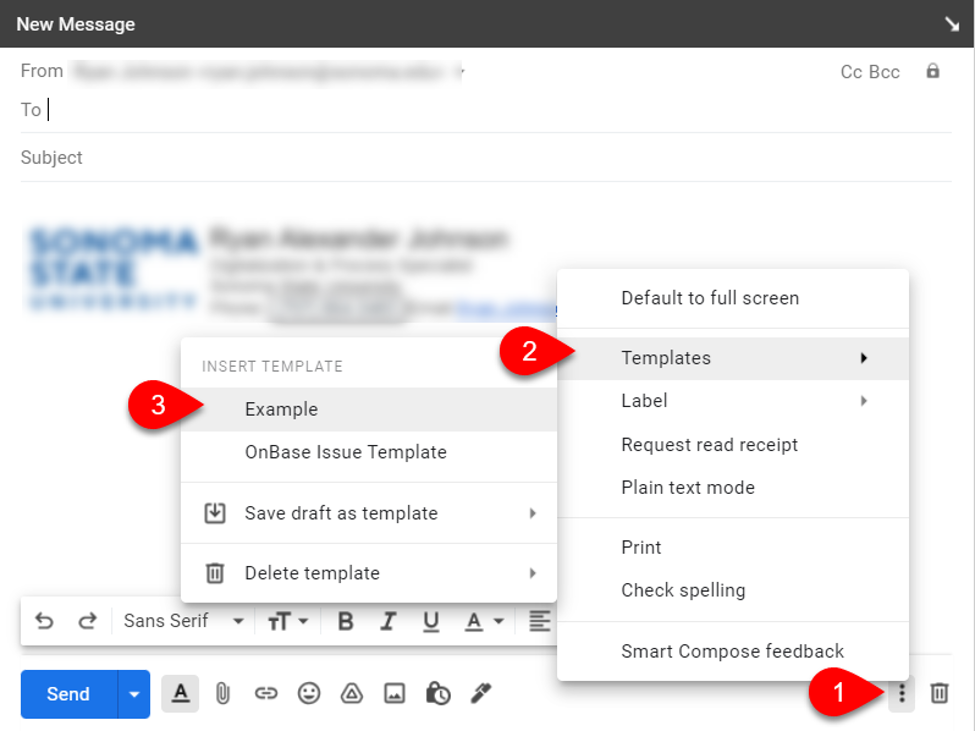The height and width of the screenshot is (731, 977).
Task: Click the insert signature pen icon
Action: click(481, 693)
